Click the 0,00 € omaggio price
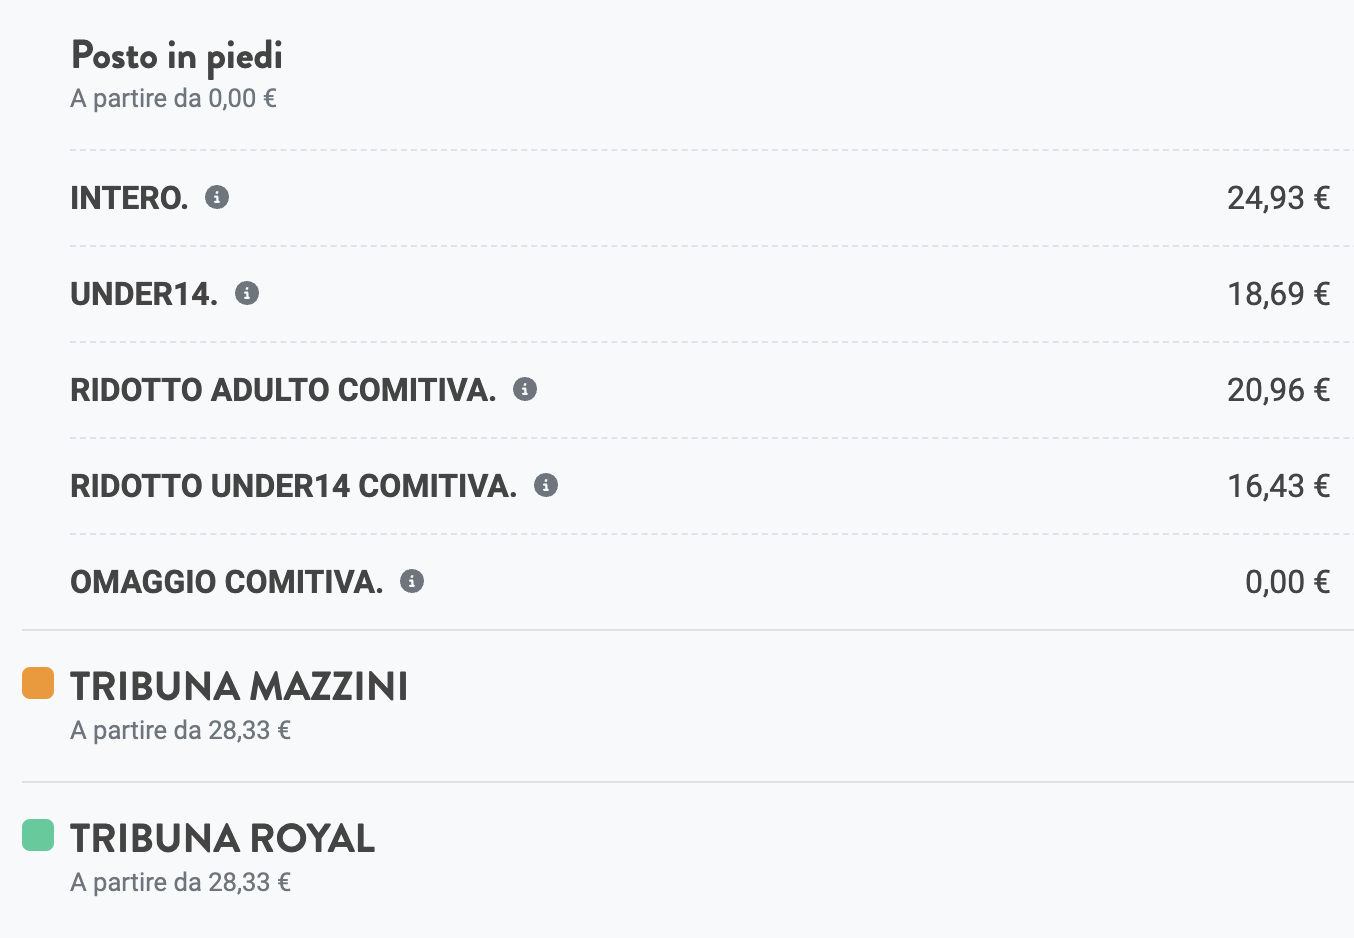Viewport: 1354px width, 938px height. [x=1288, y=582]
